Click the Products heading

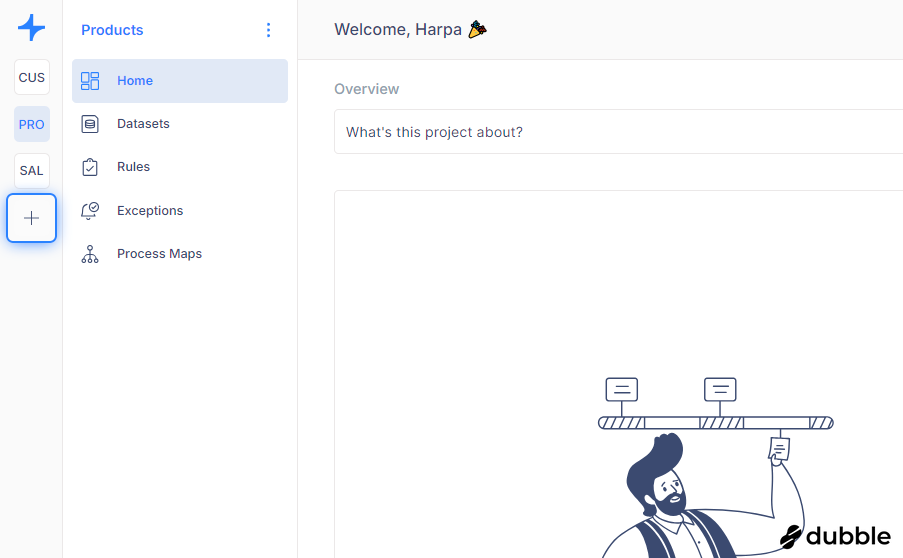coord(112,30)
